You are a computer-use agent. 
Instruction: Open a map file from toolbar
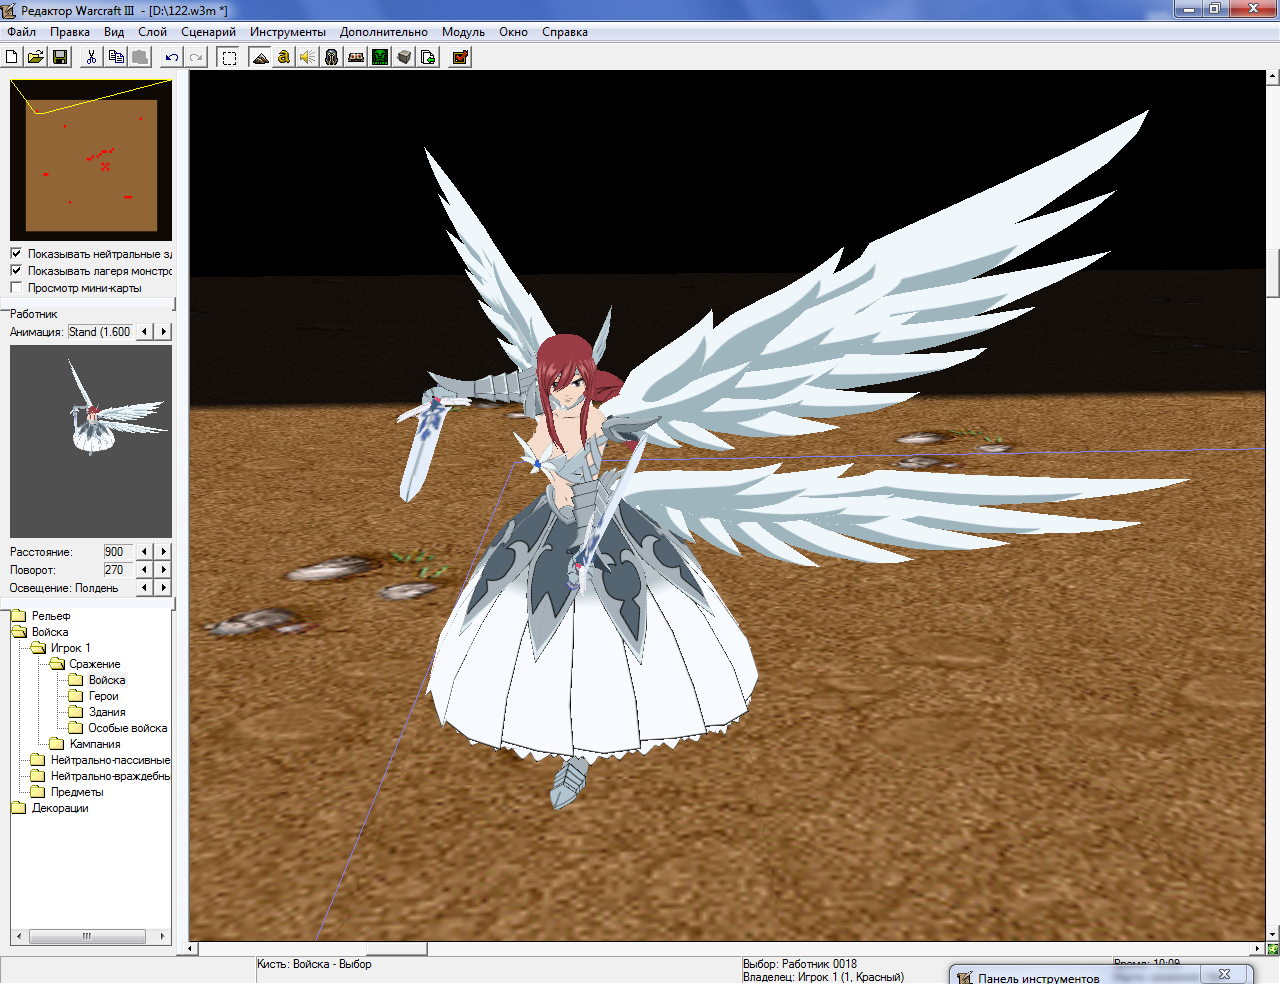36,57
